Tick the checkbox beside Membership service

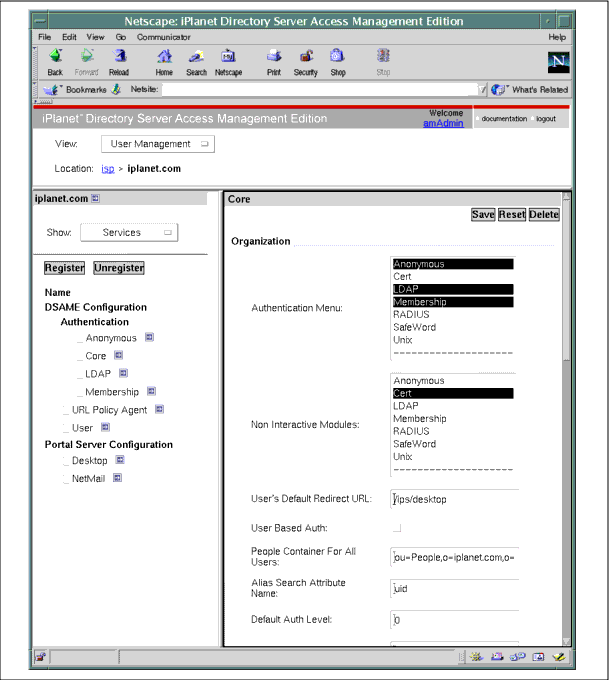point(79,392)
